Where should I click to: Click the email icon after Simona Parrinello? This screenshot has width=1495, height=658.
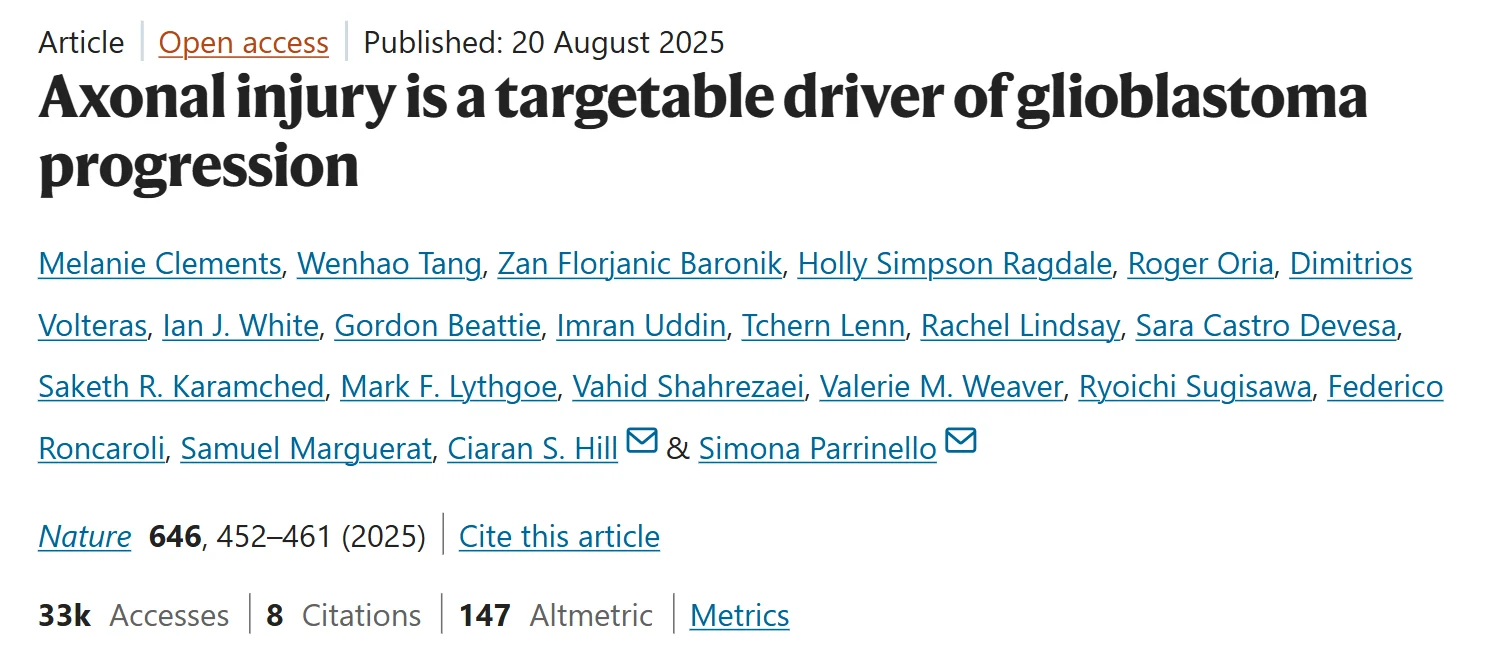pos(960,441)
